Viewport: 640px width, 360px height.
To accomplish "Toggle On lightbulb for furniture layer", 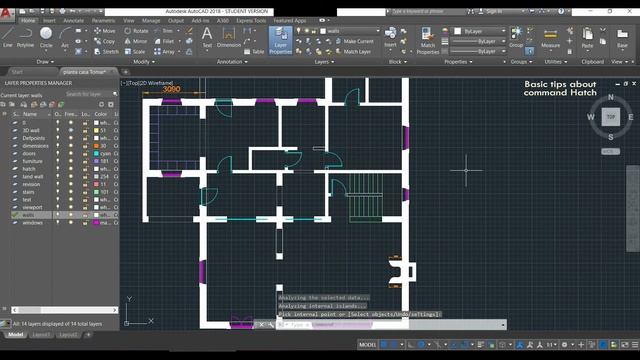I will point(58,161).
